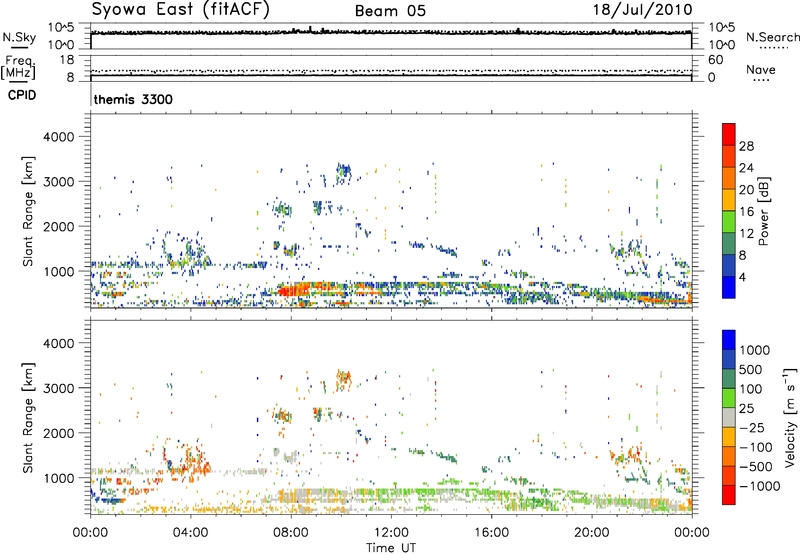Click the '20' label on power color bar
The image size is (800, 554).
[746, 190]
